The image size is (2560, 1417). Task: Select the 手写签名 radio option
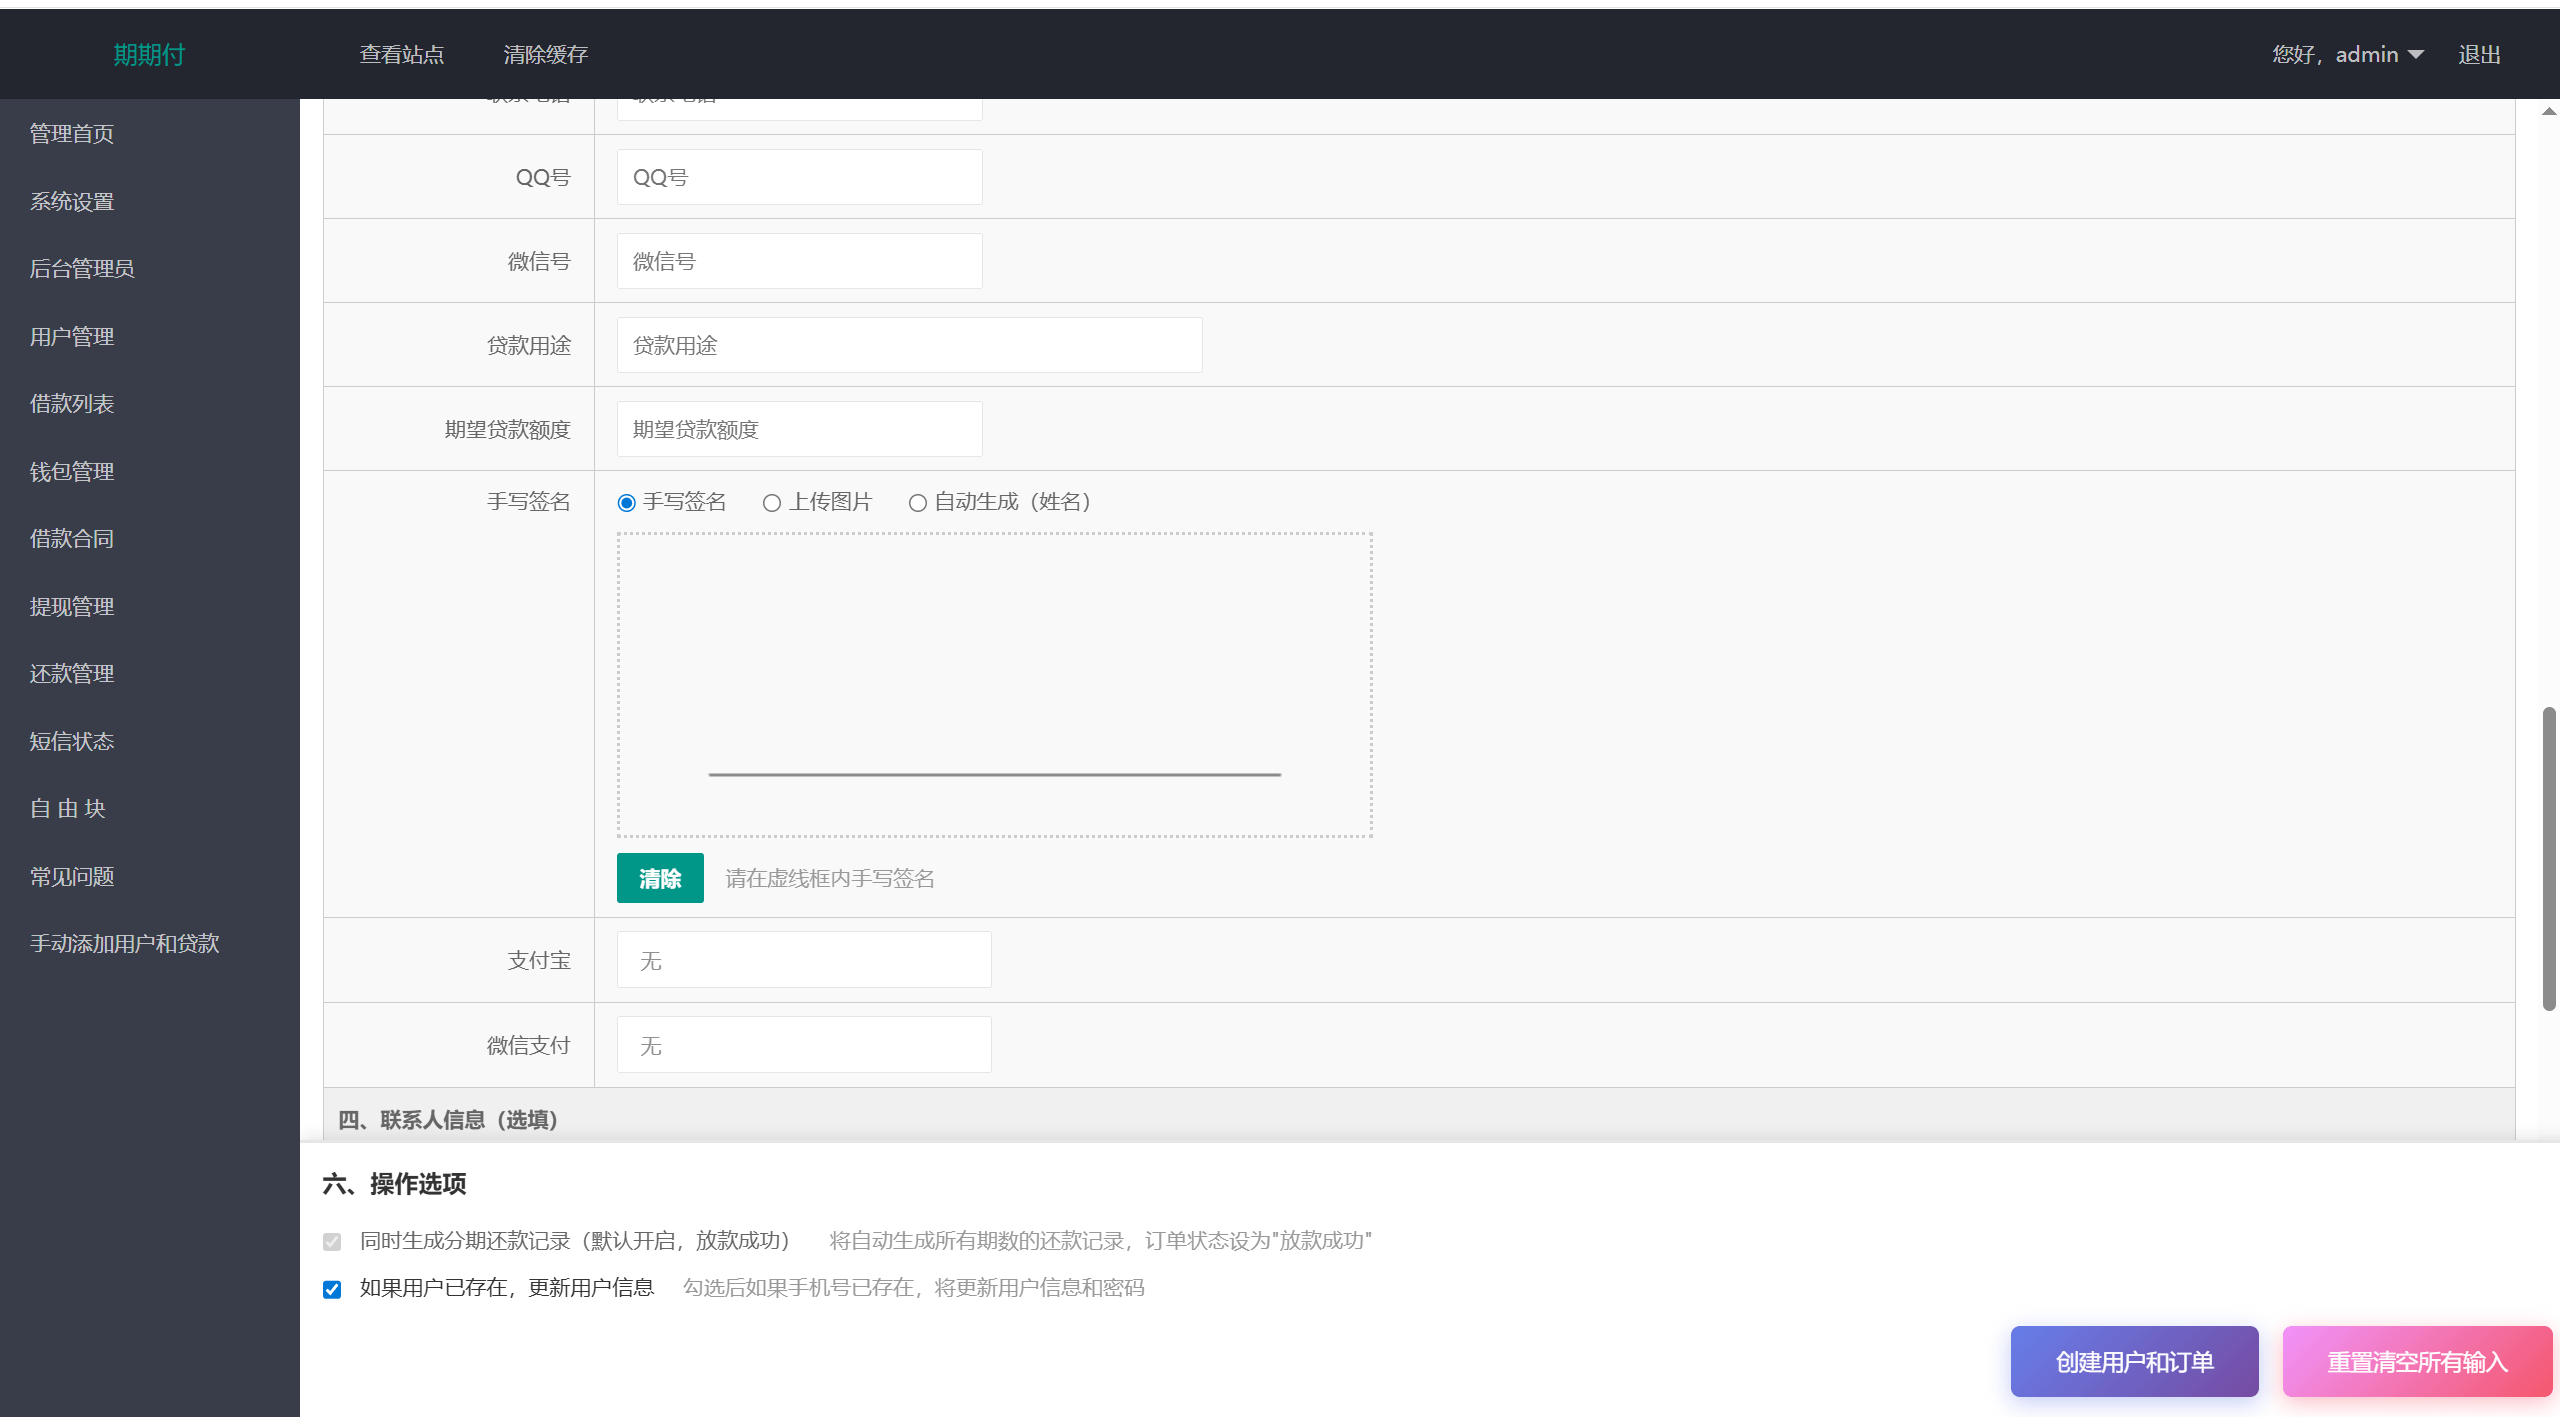pos(627,502)
